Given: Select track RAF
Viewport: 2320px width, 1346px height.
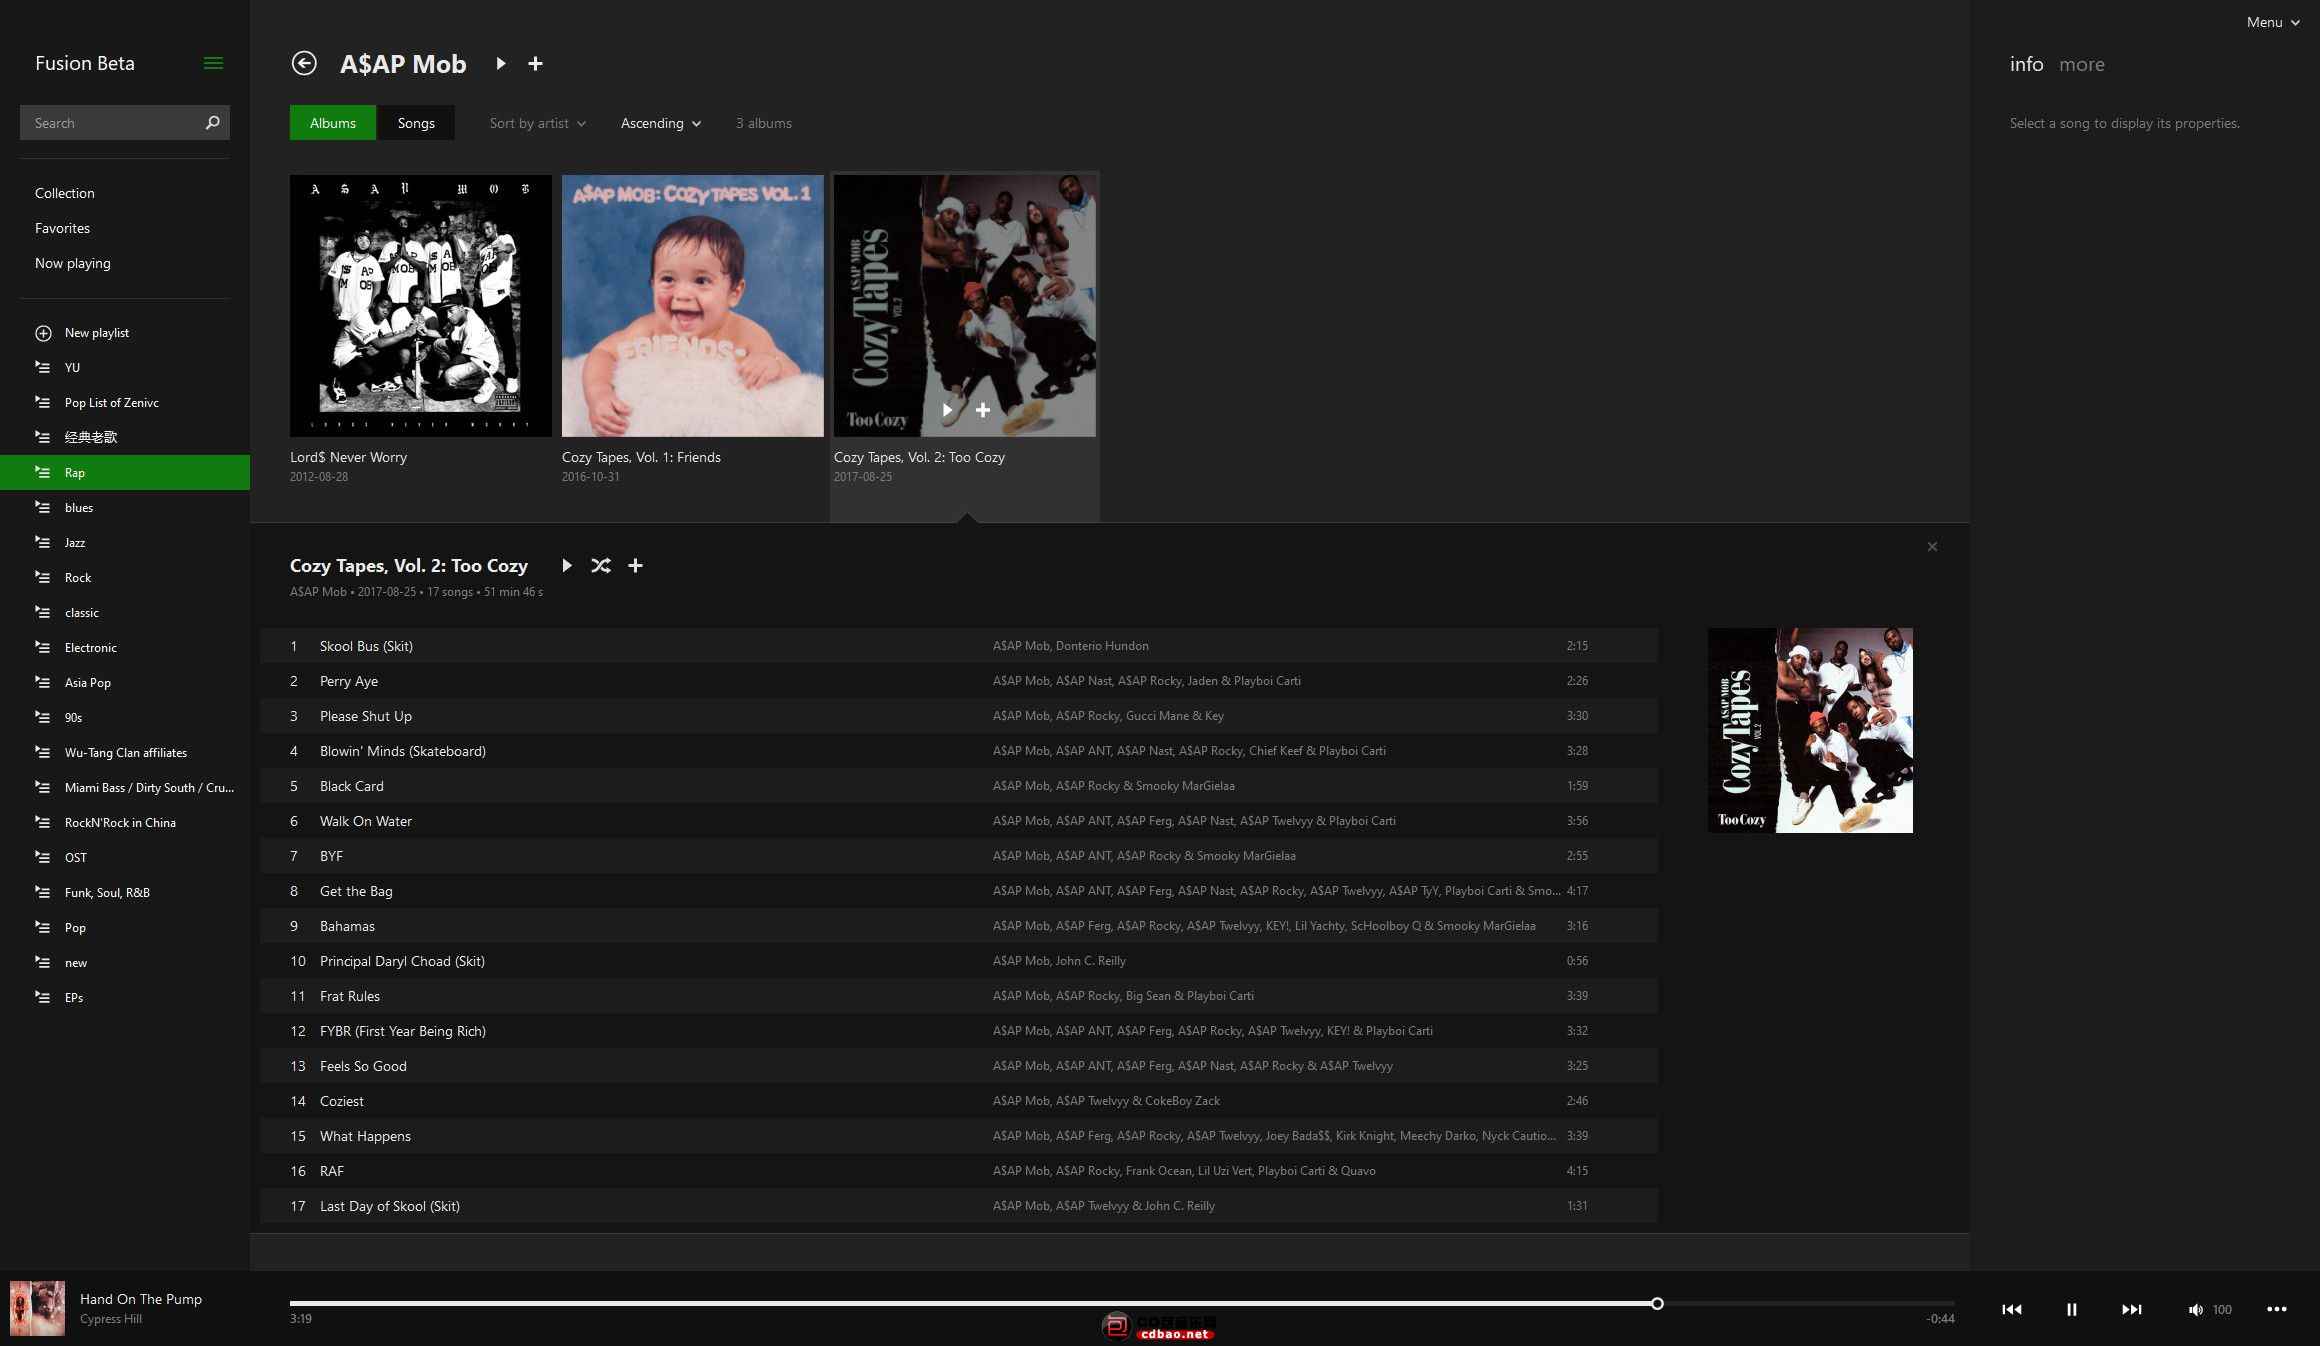Looking at the screenshot, I should [x=959, y=1171].
